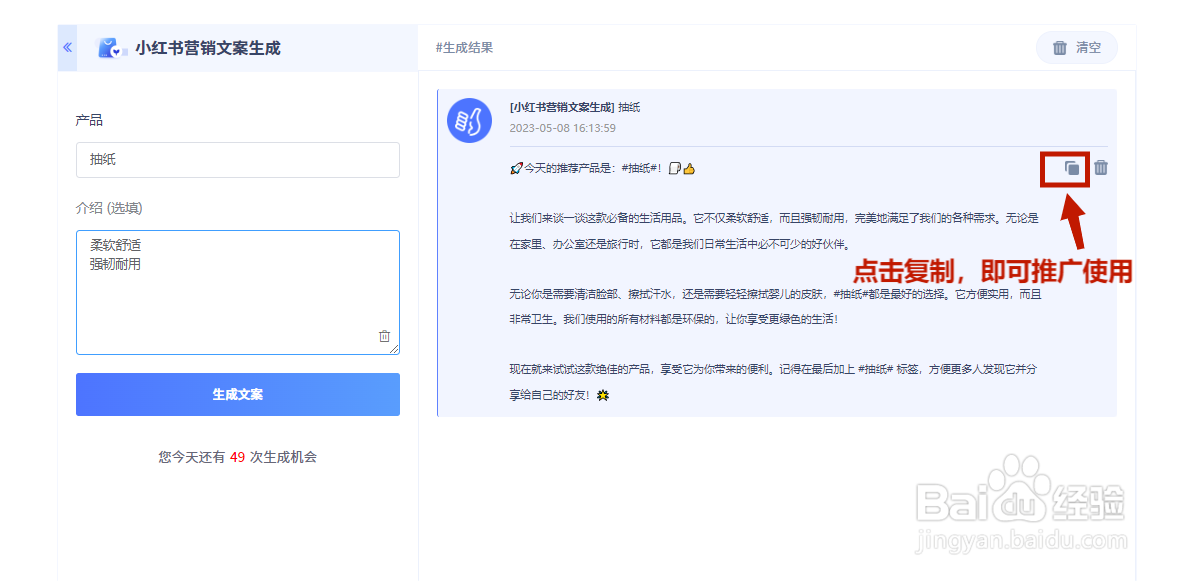1194x581 pixels.
Task: Click the 您今天还有 49 次生成机会 notice
Action: tap(238, 458)
